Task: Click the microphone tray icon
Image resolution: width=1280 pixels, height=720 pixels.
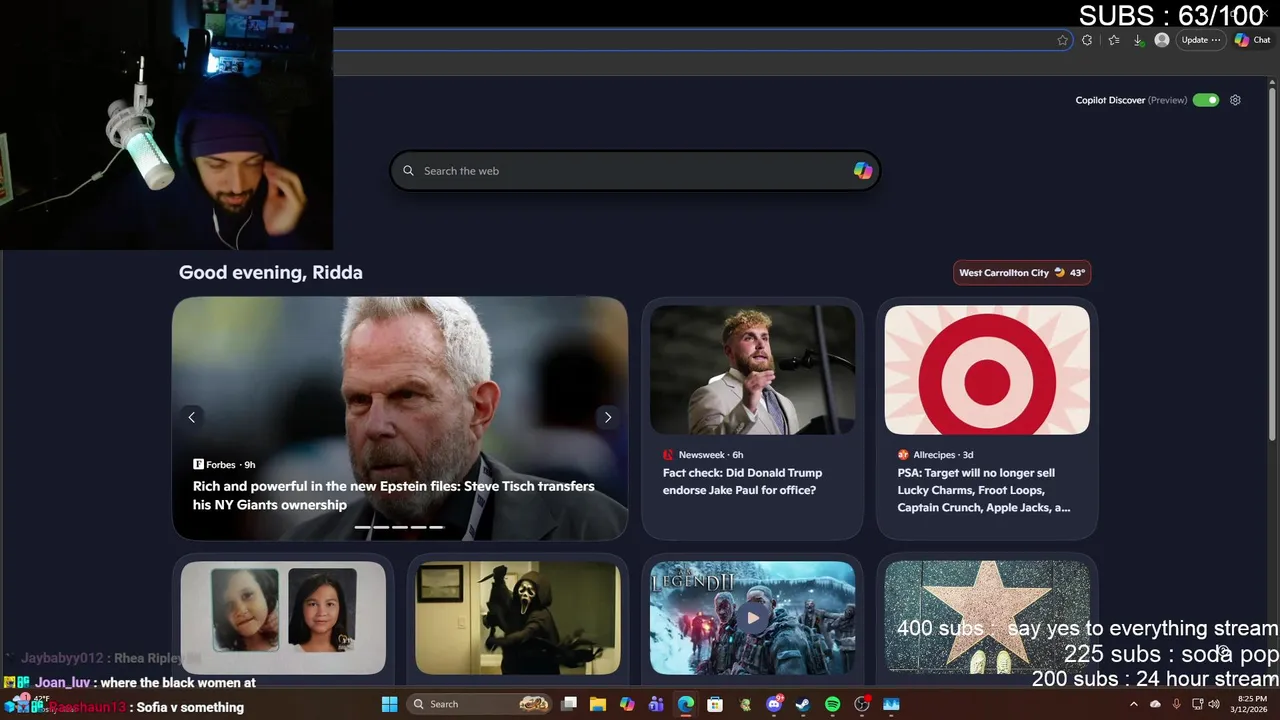Action: (1176, 704)
